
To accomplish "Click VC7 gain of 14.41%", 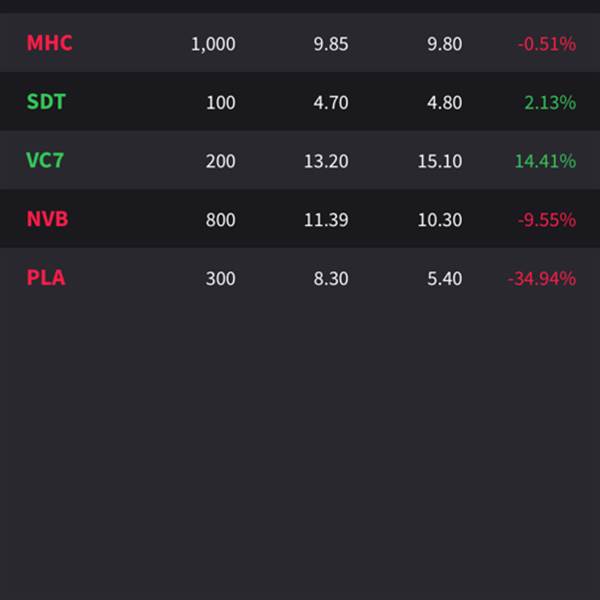I will 546,161.
